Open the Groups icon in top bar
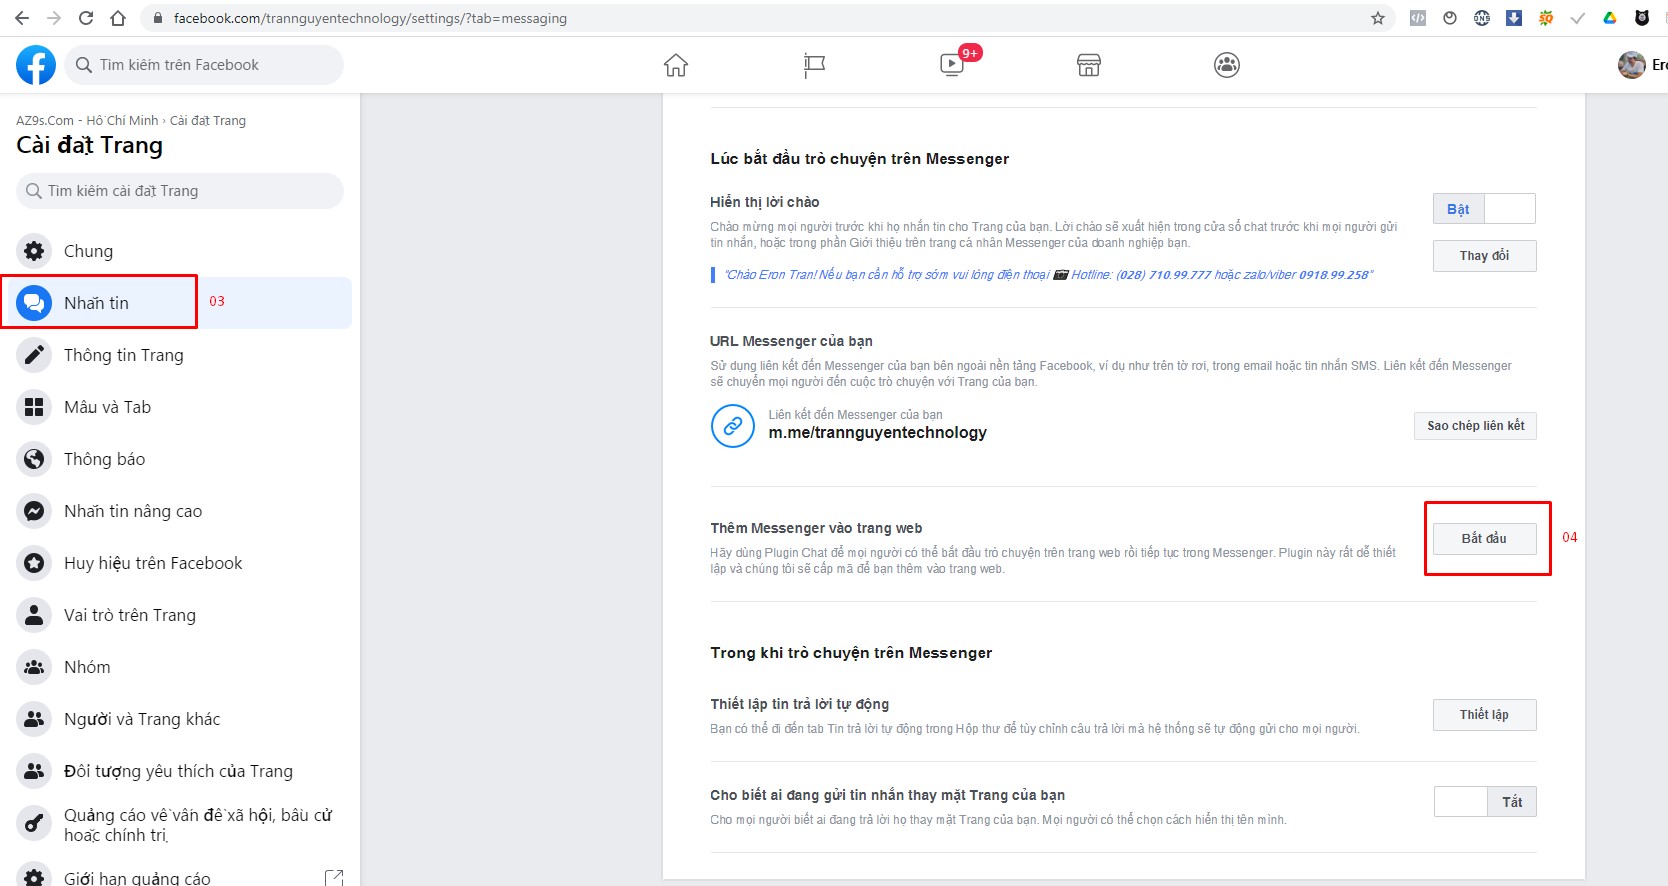This screenshot has height=886, width=1668. click(1227, 65)
